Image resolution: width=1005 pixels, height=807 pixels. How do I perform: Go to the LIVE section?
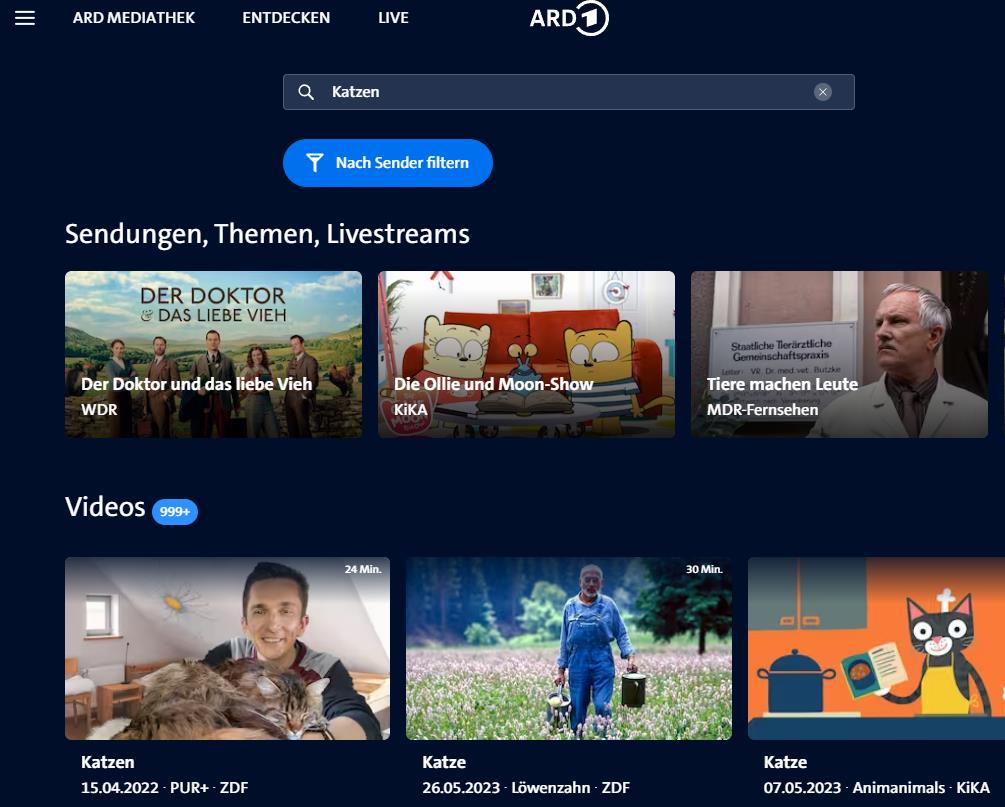pyautogui.click(x=393, y=18)
